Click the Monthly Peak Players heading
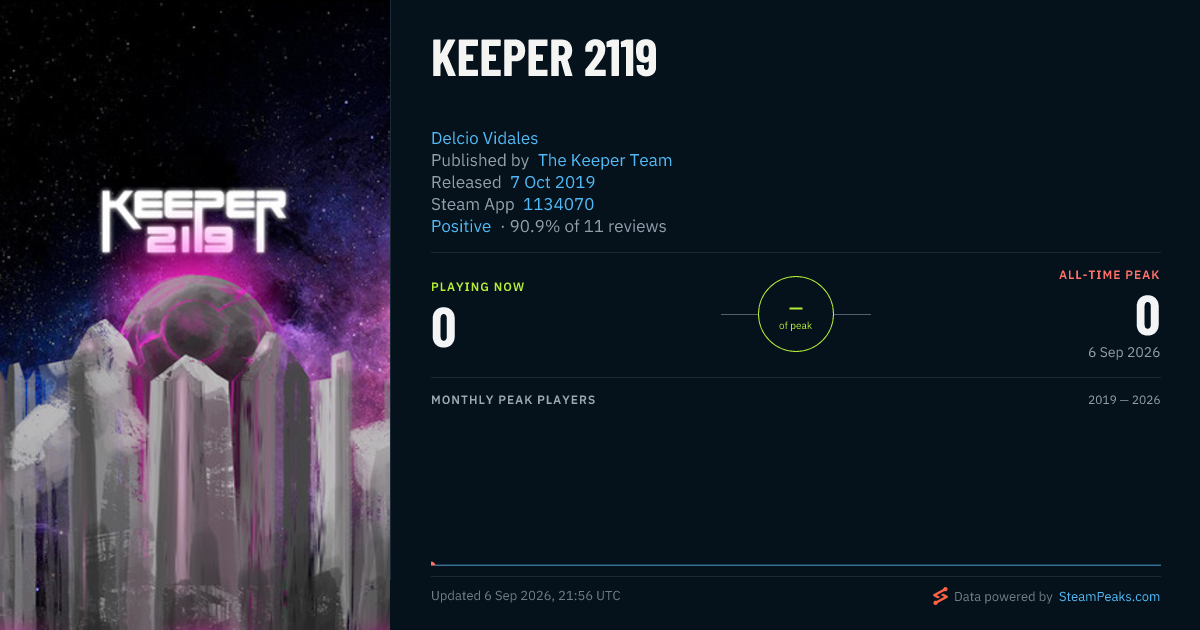1200x630 pixels. pyautogui.click(x=513, y=400)
